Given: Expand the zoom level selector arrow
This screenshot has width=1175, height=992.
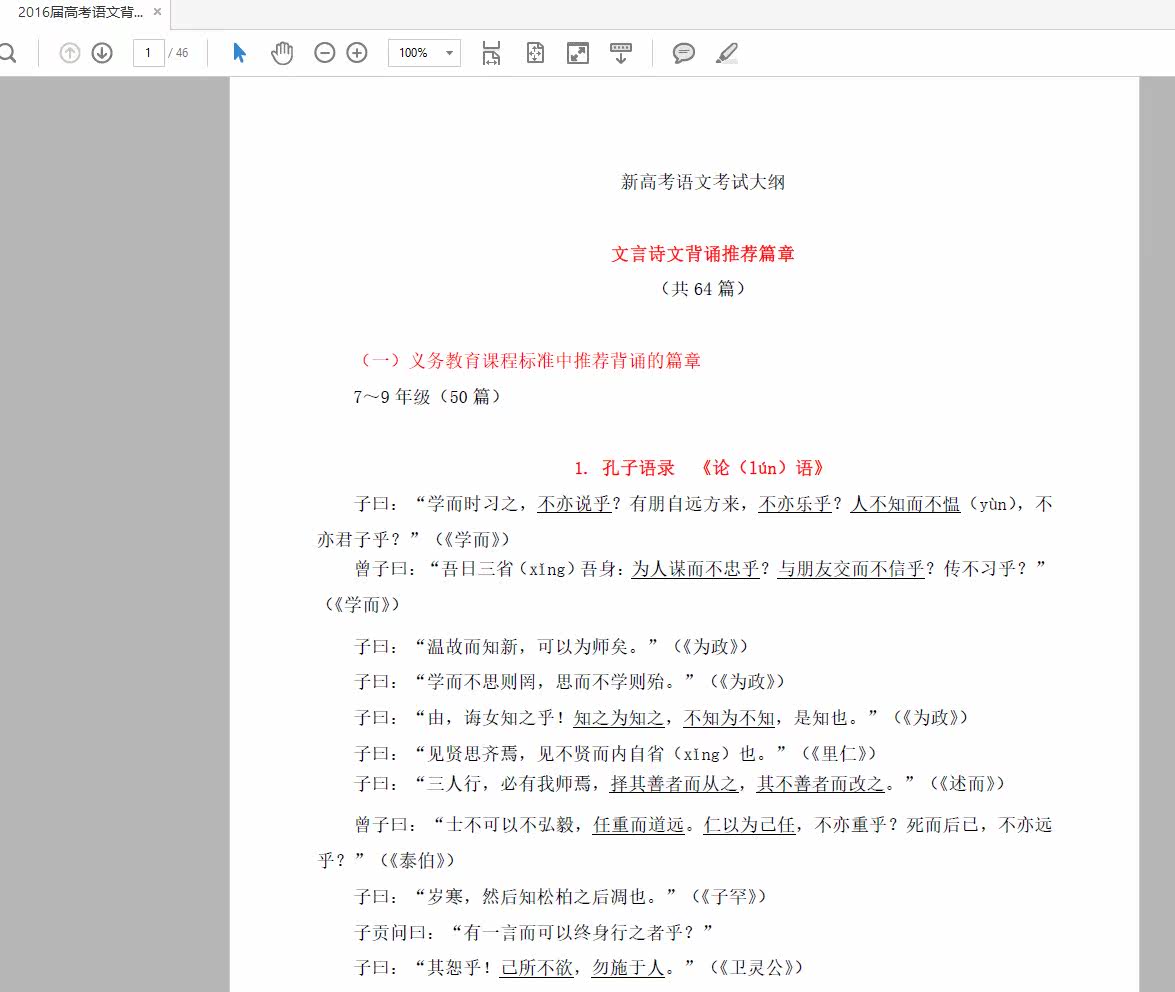Looking at the screenshot, I should [x=449, y=53].
